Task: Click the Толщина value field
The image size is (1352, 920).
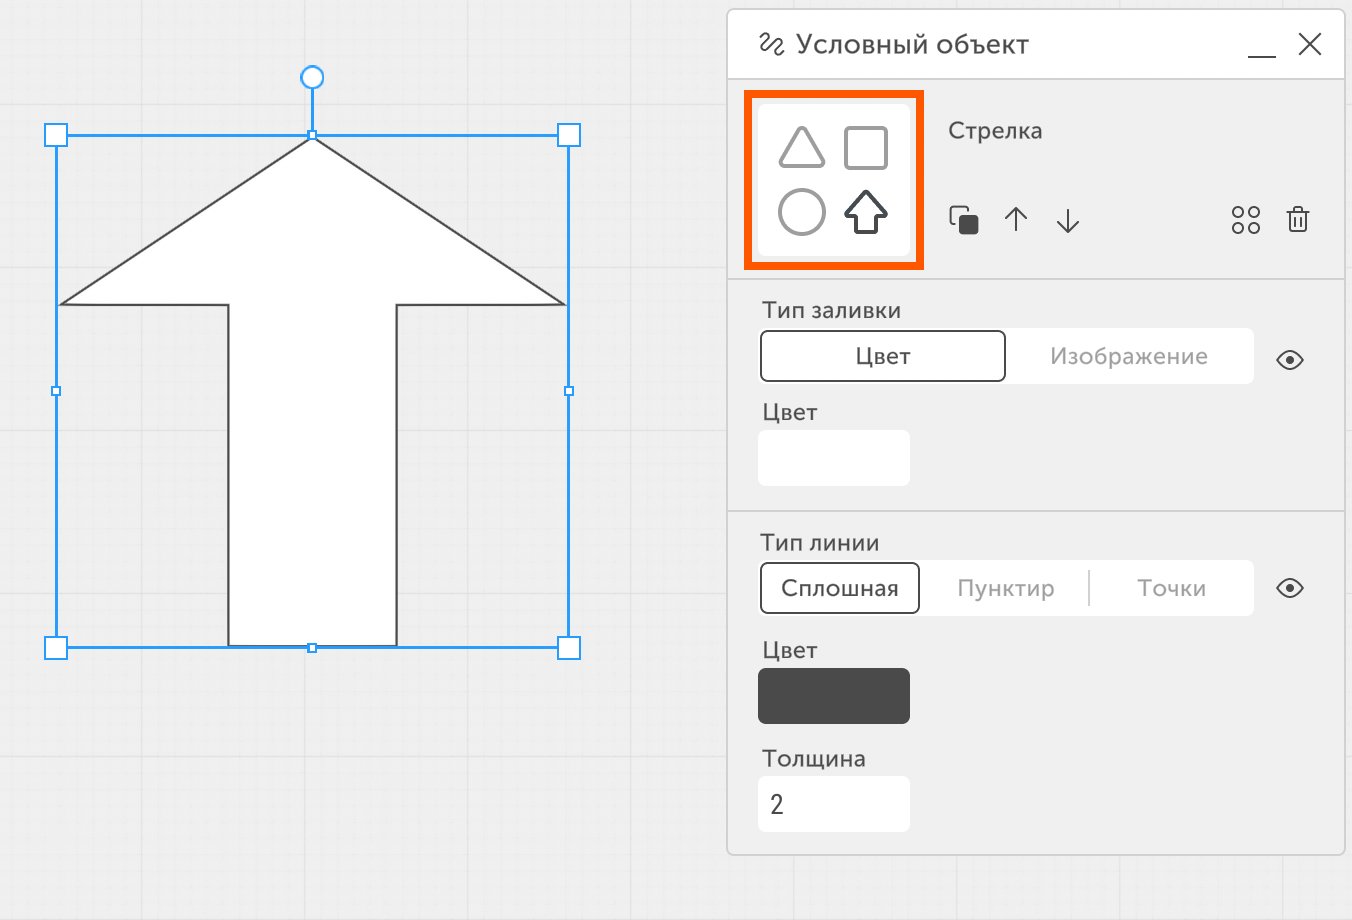Action: click(834, 804)
